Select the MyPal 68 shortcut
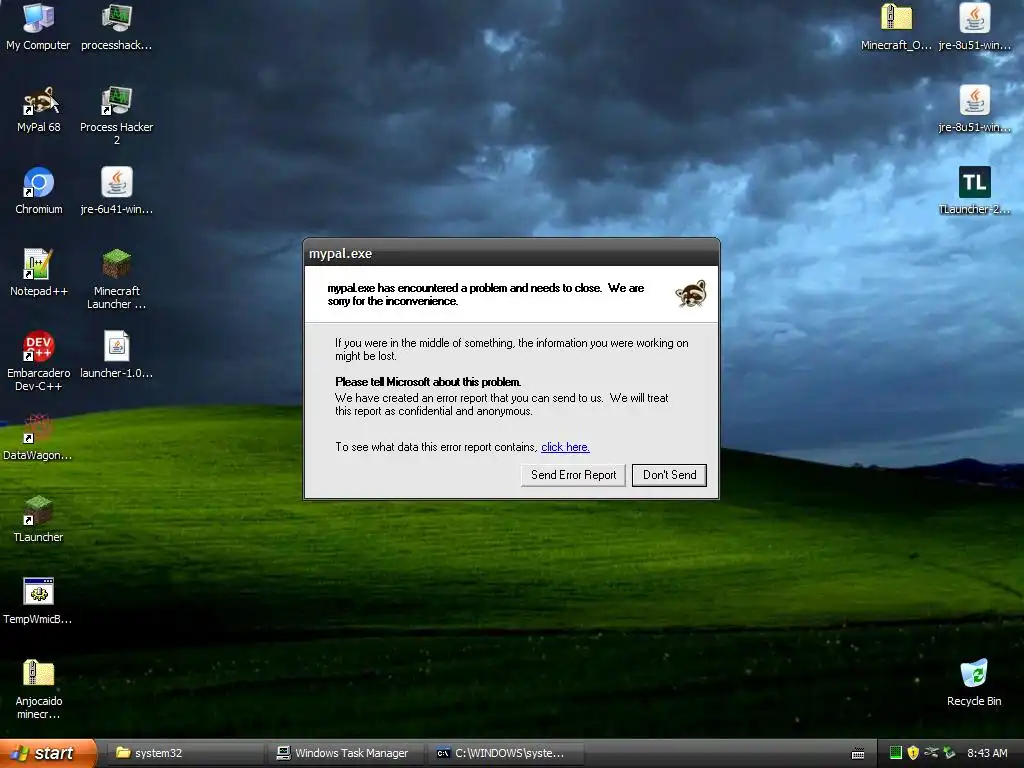1024x768 pixels. [x=39, y=110]
